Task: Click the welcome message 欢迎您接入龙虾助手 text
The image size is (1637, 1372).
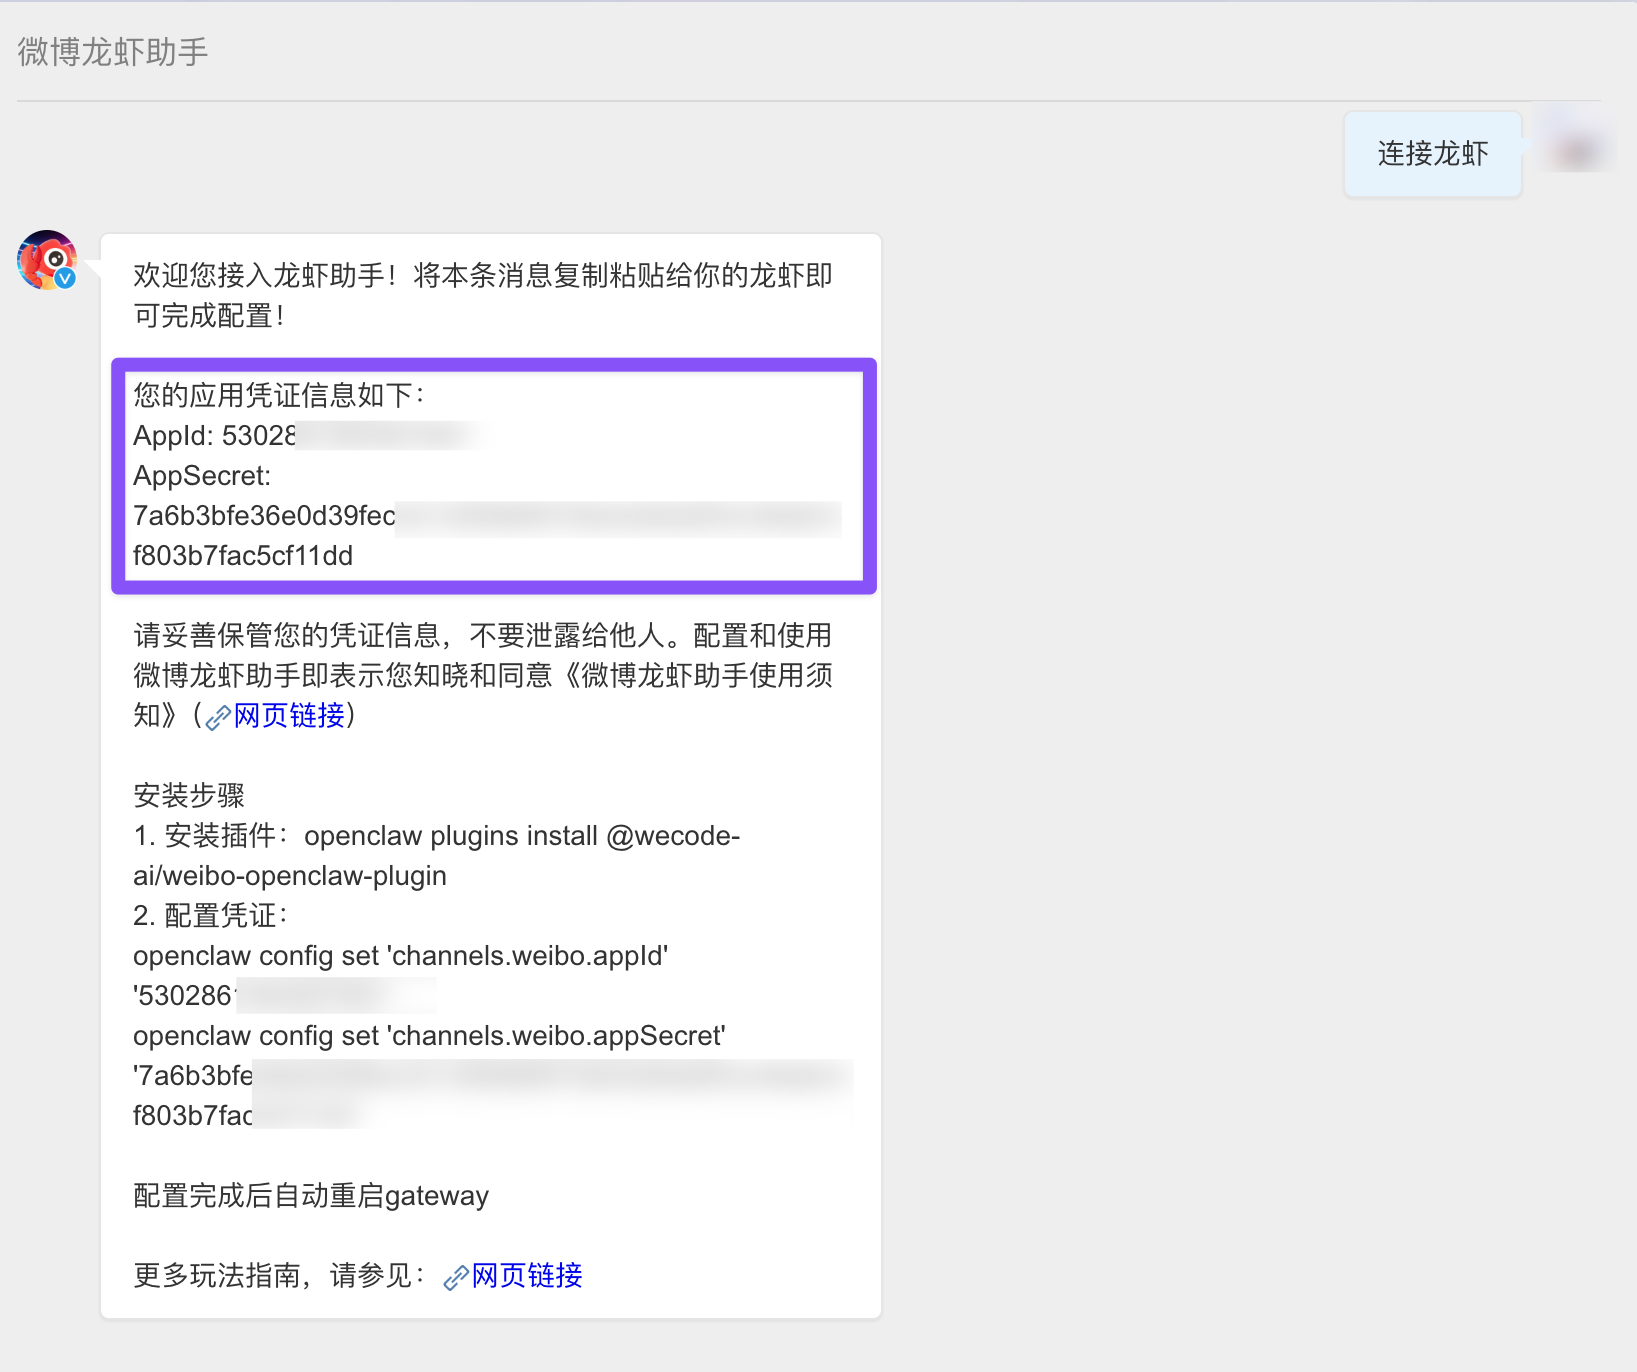Action: pyautogui.click(x=483, y=295)
